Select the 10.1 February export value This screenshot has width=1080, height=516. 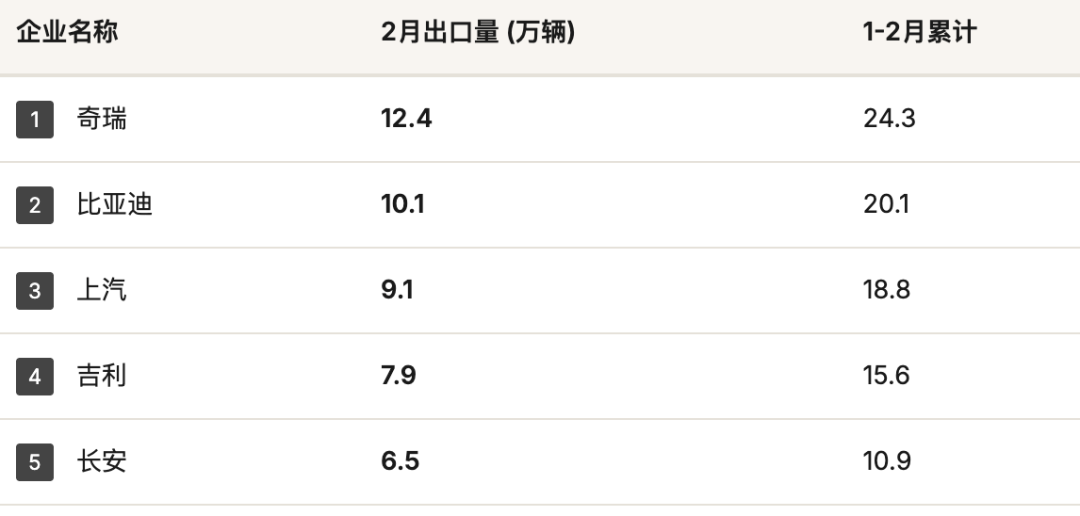403,205
